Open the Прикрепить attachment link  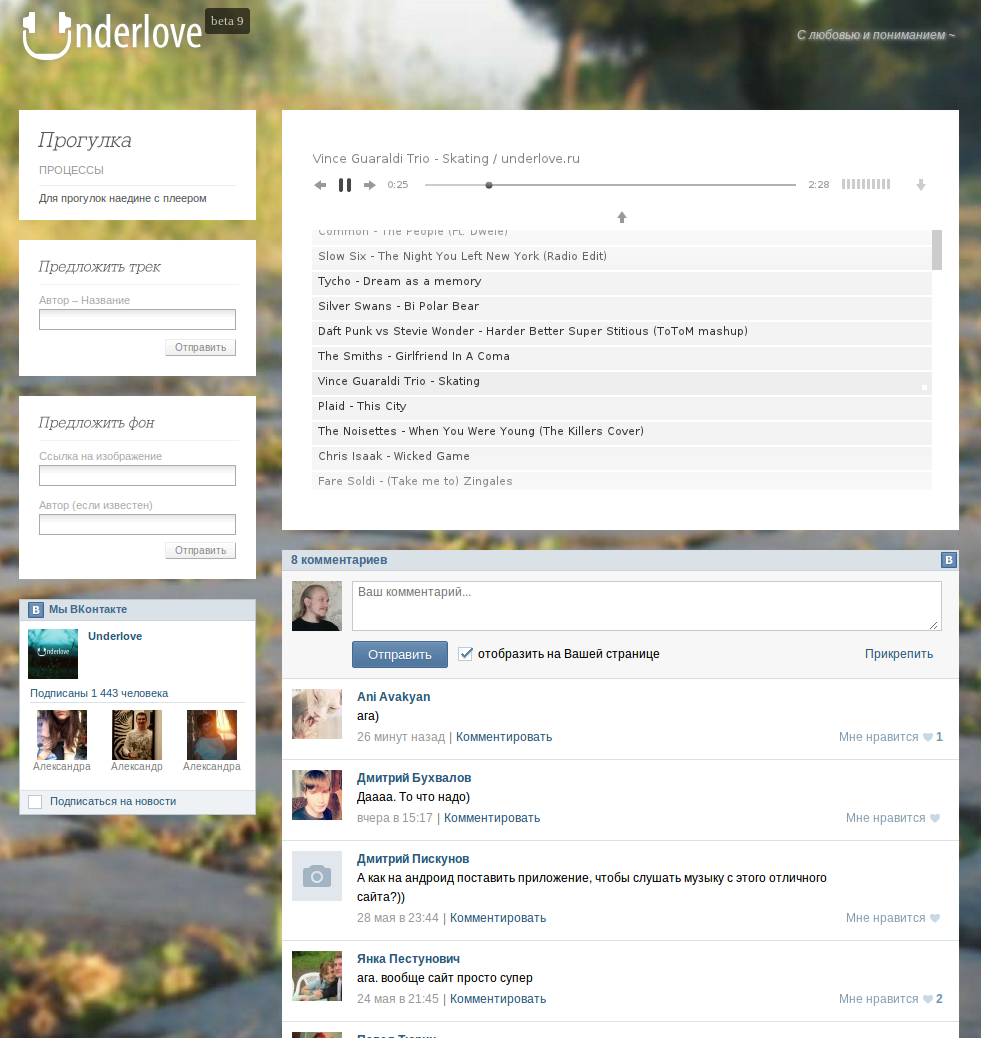point(898,654)
